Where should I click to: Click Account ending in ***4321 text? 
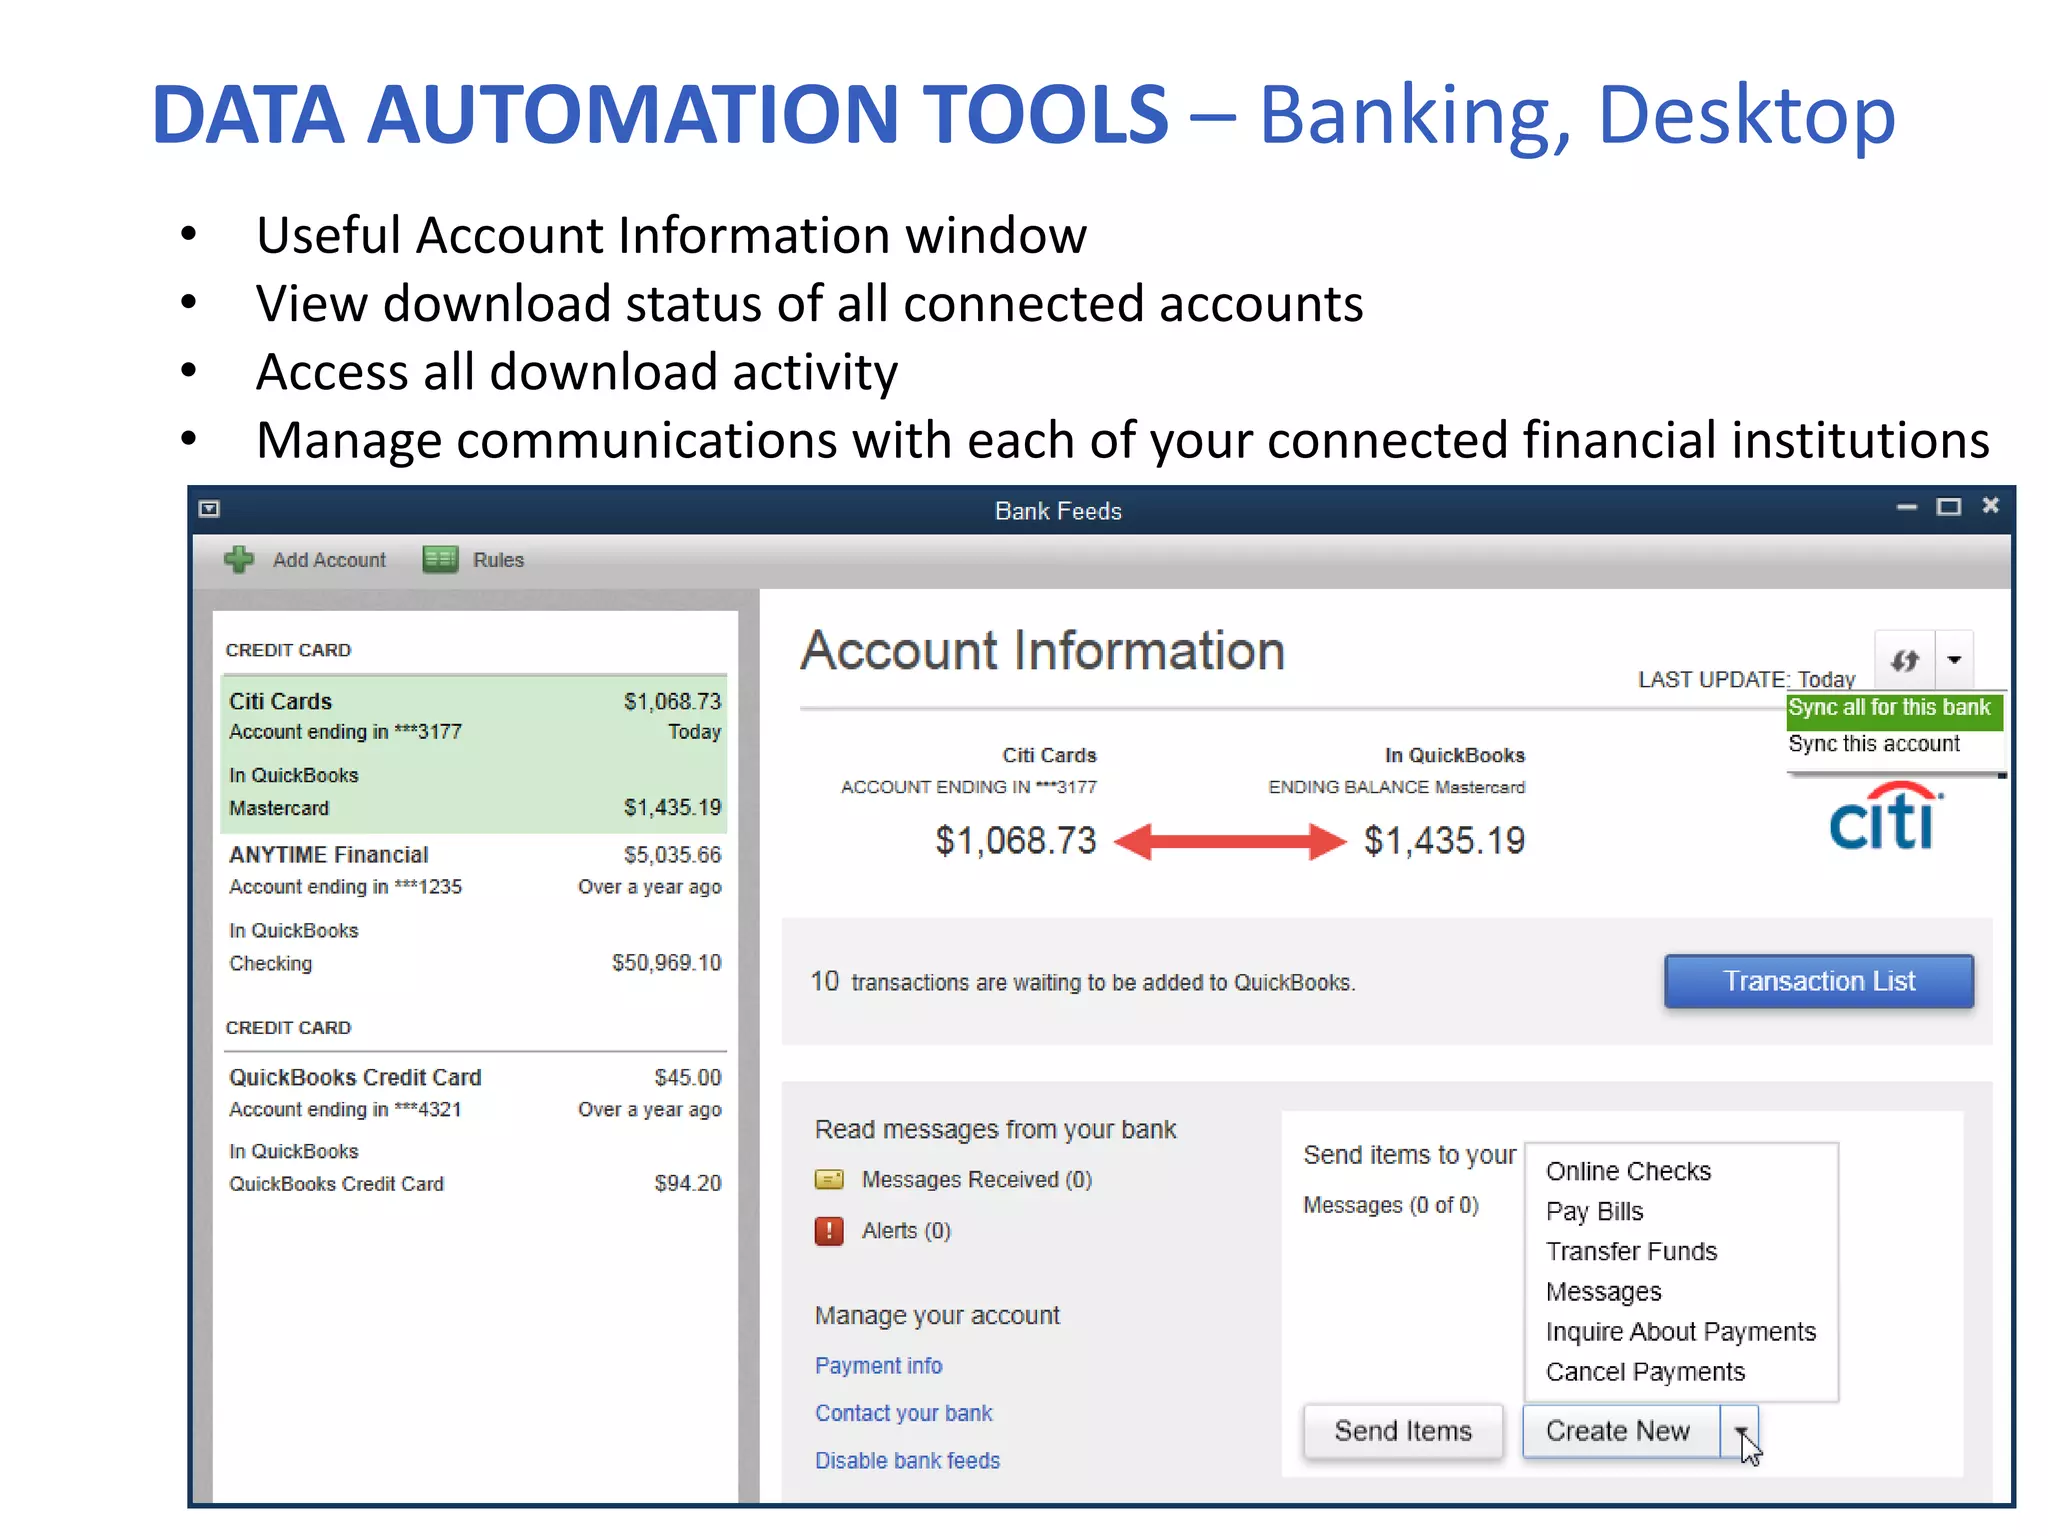click(x=345, y=1110)
